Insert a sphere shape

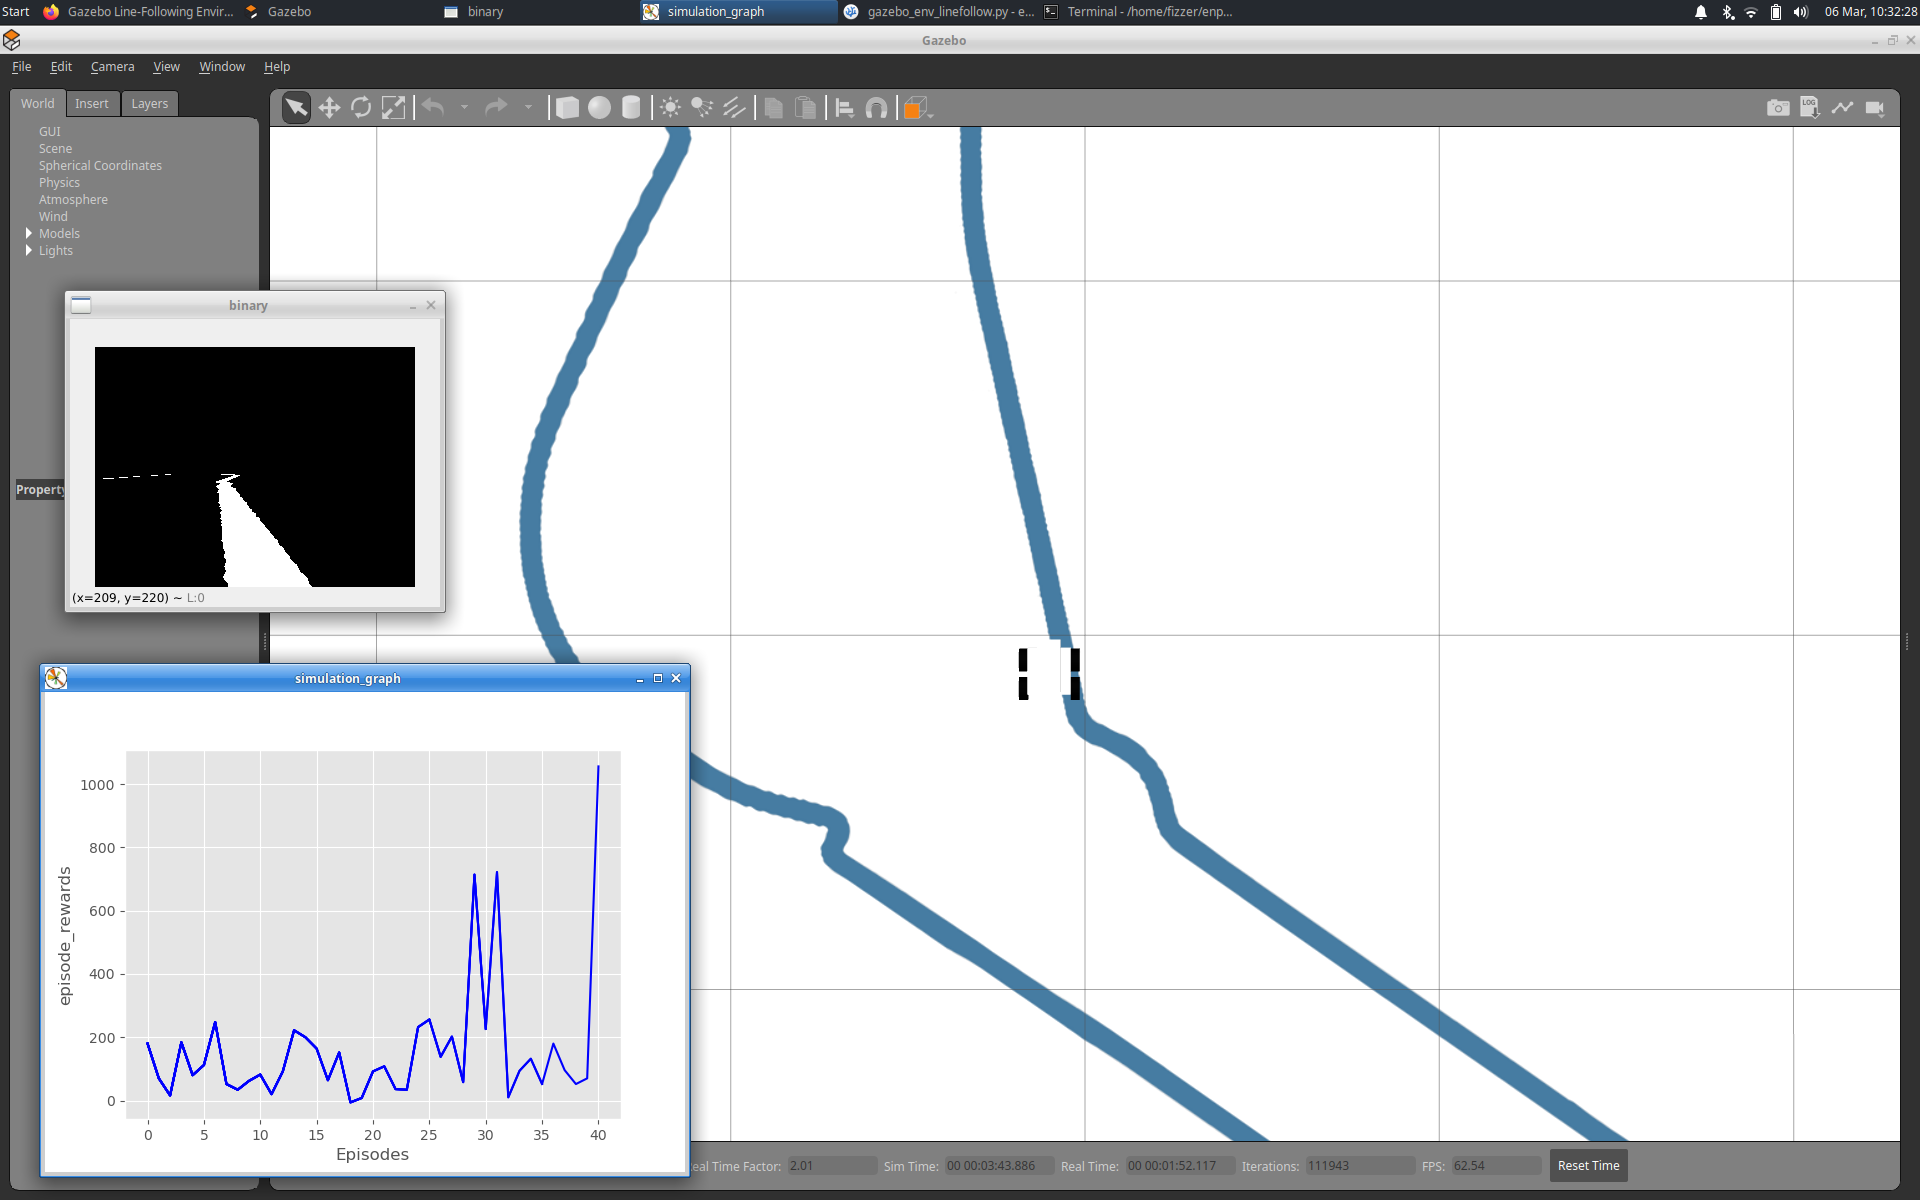[599, 108]
